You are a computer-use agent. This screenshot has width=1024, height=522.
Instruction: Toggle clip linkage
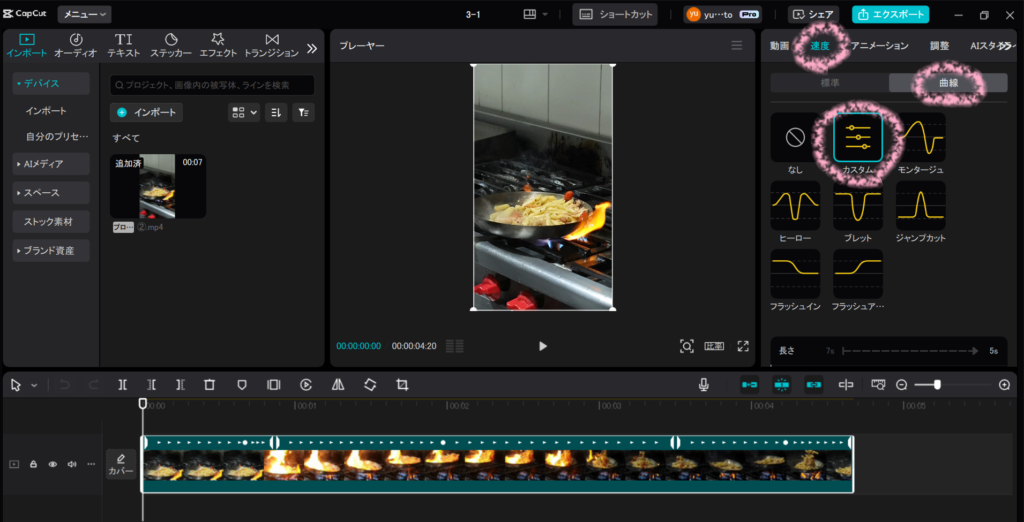tap(813, 385)
